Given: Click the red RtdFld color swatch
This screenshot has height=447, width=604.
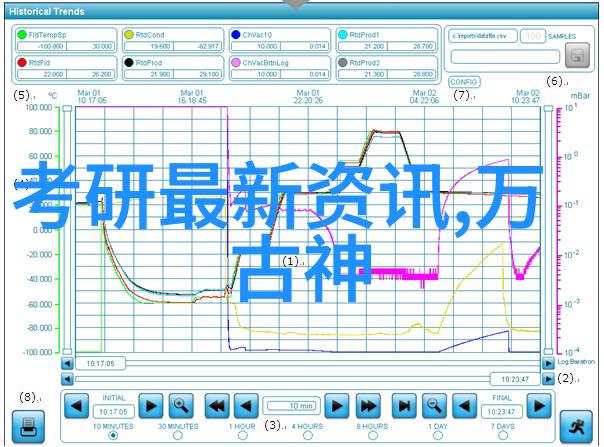Looking at the screenshot, I should tap(22, 62).
